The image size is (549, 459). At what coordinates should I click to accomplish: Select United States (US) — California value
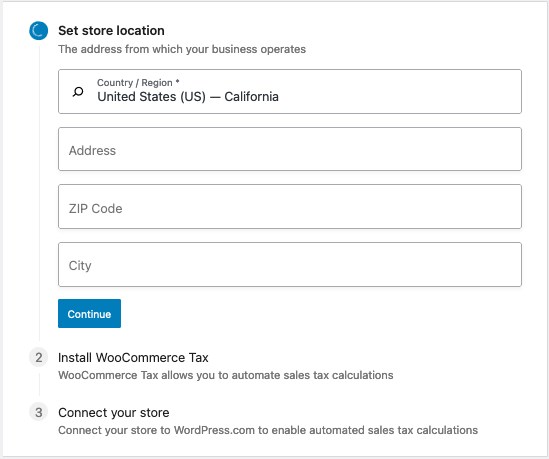[188, 97]
